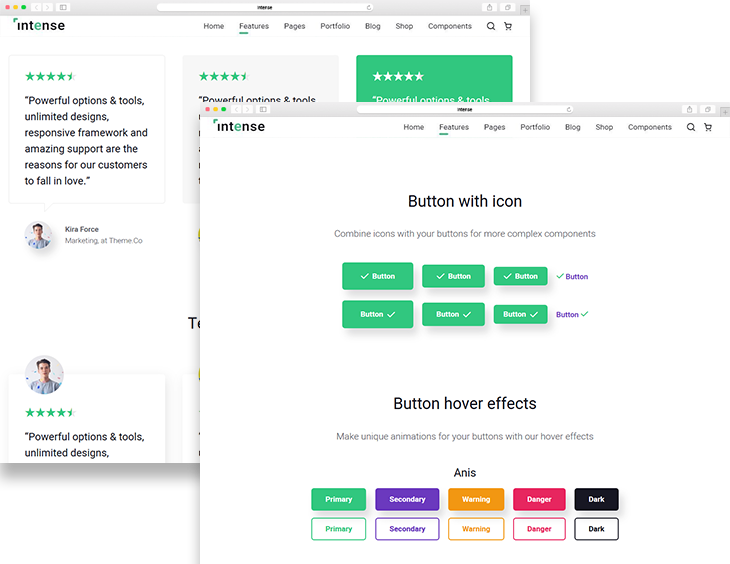Open the Components menu in the back window
This screenshot has width=730, height=564.
pos(449,27)
